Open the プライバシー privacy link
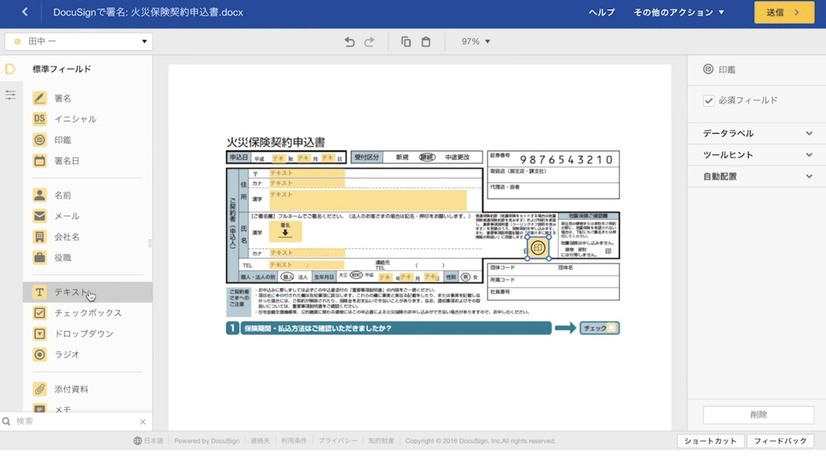This screenshot has height=464, width=826. click(x=338, y=441)
